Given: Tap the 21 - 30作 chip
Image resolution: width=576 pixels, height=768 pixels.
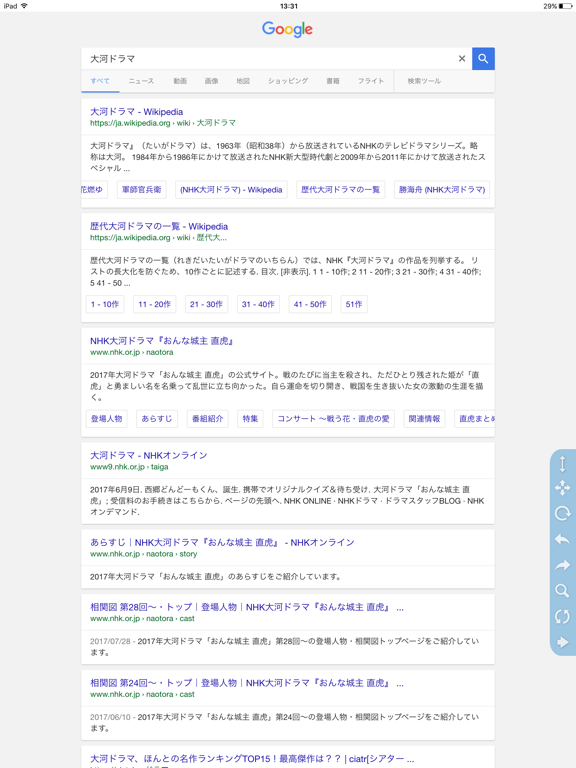Looking at the screenshot, I should point(206,304).
